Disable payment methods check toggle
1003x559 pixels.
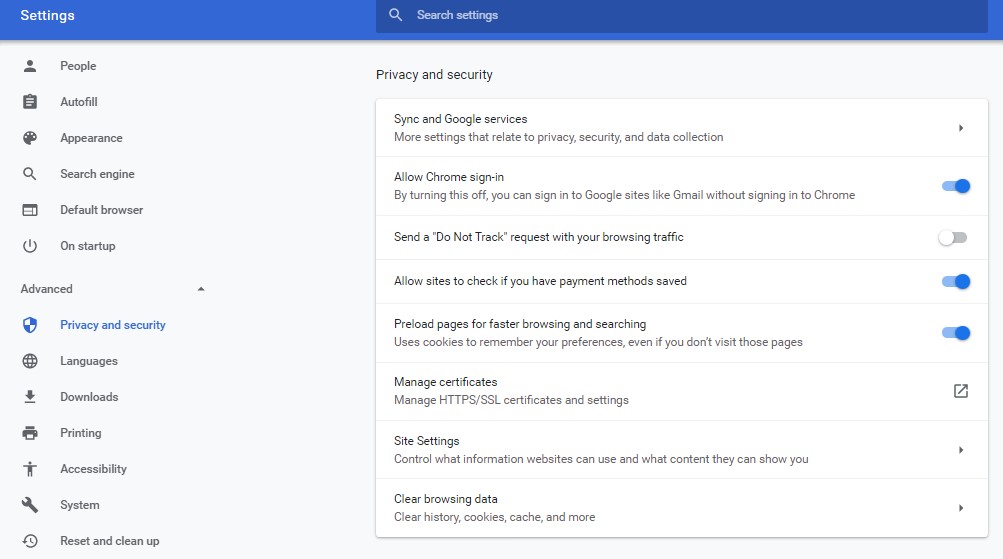click(x=956, y=281)
